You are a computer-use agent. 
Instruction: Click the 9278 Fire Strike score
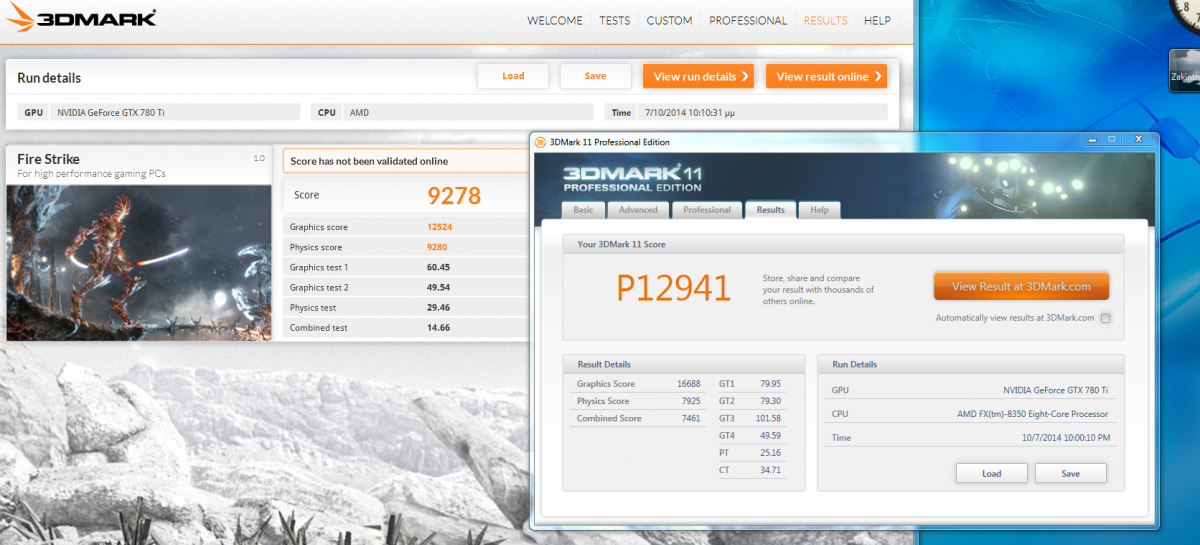click(454, 195)
